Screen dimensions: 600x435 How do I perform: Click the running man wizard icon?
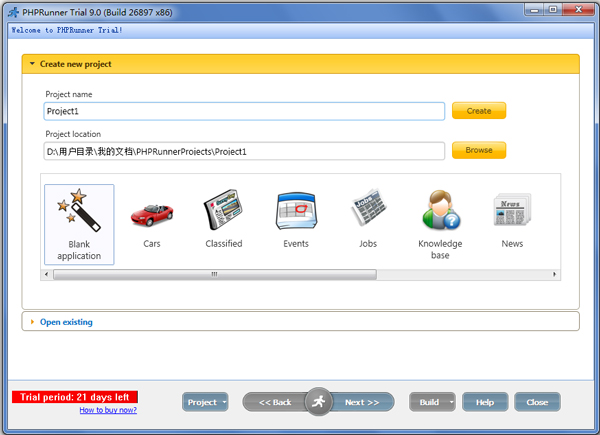click(318, 402)
